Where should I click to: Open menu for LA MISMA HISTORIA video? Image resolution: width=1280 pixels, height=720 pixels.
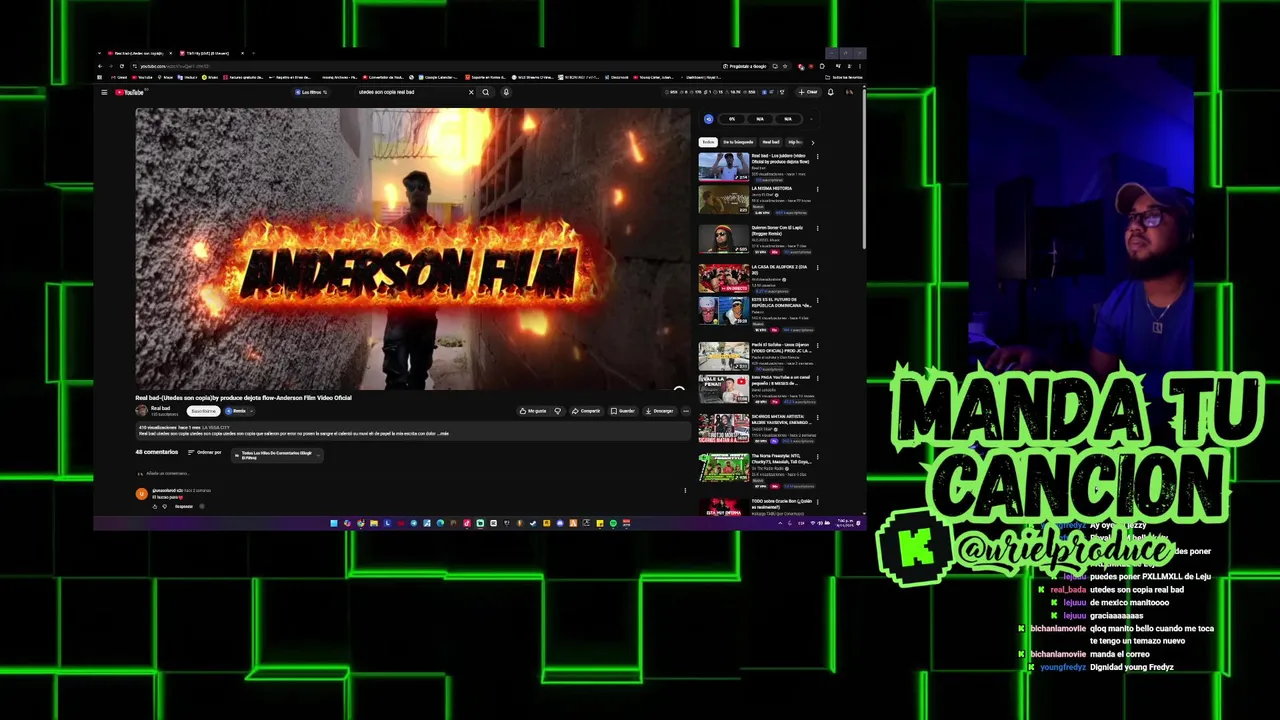coord(817,189)
